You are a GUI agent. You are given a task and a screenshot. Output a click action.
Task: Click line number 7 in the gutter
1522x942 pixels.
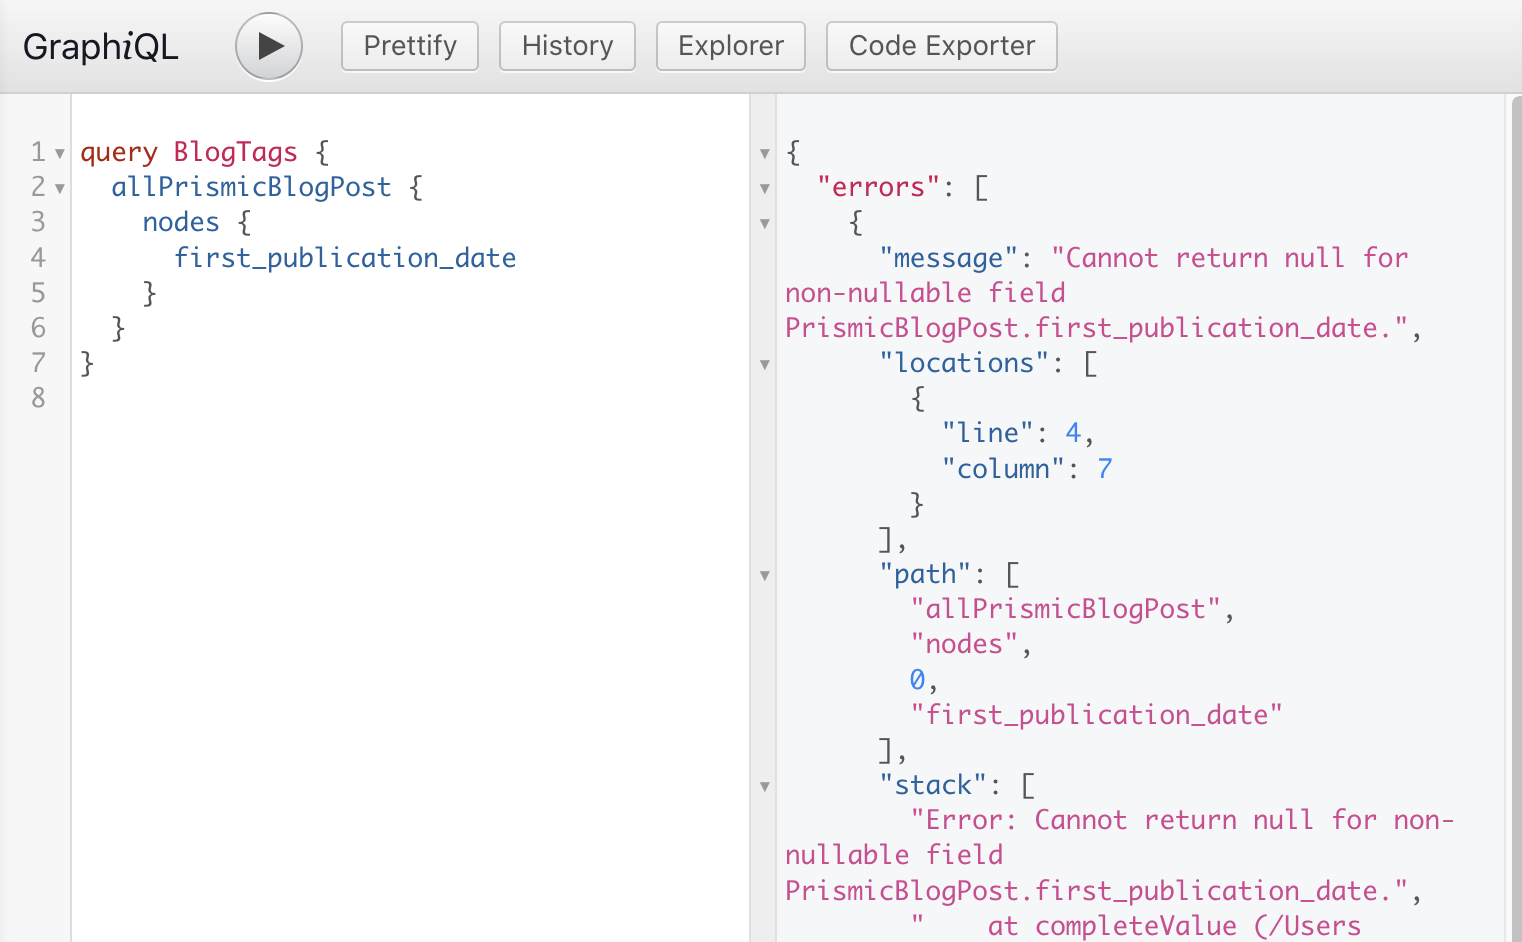point(38,363)
